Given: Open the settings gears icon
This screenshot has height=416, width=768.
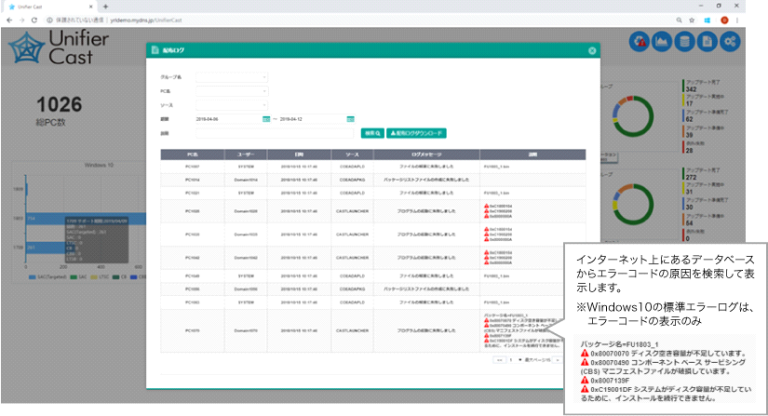Looking at the screenshot, I should pyautogui.click(x=730, y=42).
